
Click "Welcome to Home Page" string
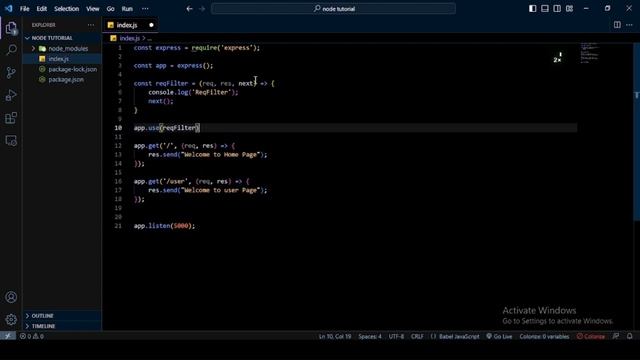[221, 155]
